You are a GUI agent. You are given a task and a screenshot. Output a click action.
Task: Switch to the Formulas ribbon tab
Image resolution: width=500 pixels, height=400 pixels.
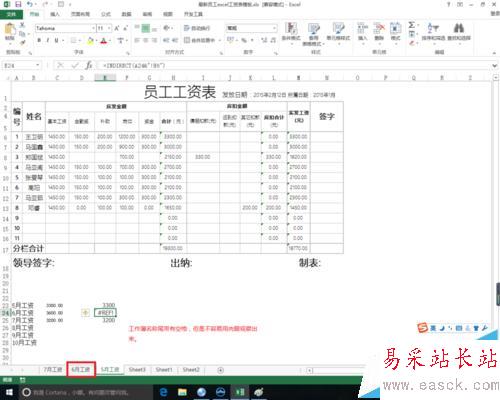tap(106, 14)
